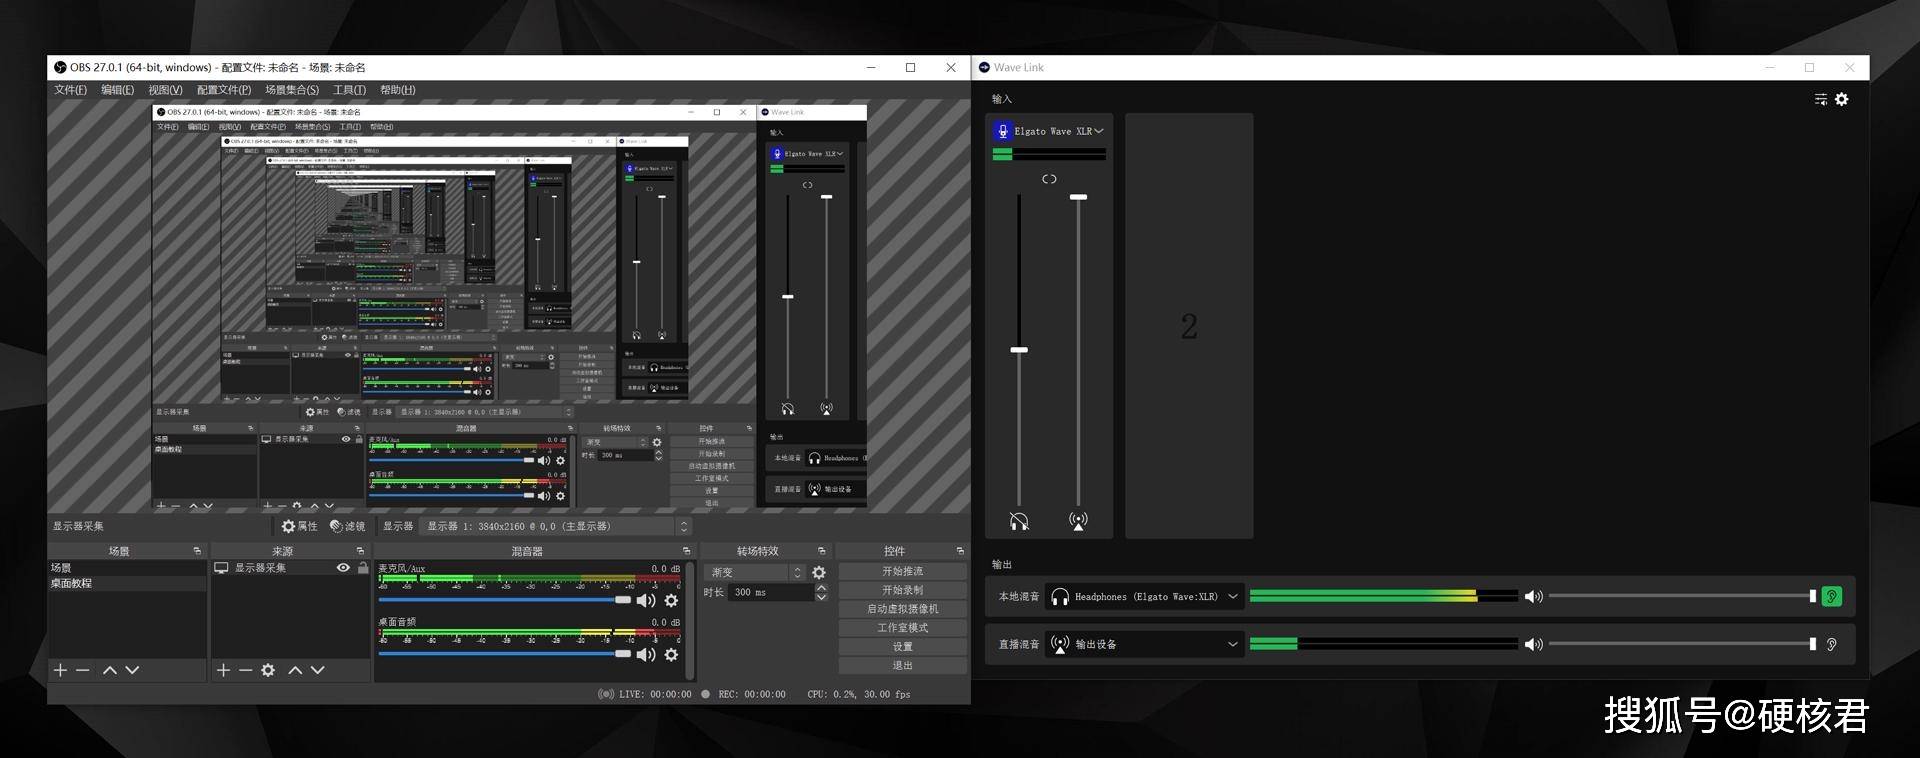The width and height of the screenshot is (1920, 758).
Task: Click empty input channel slot 2
Action: click(x=1189, y=326)
